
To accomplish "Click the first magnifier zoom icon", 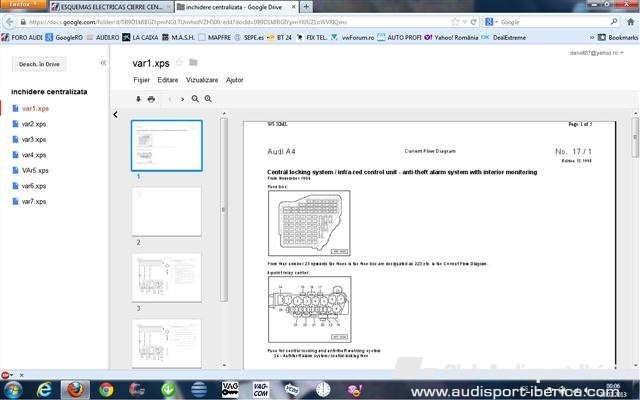I will pos(196,99).
